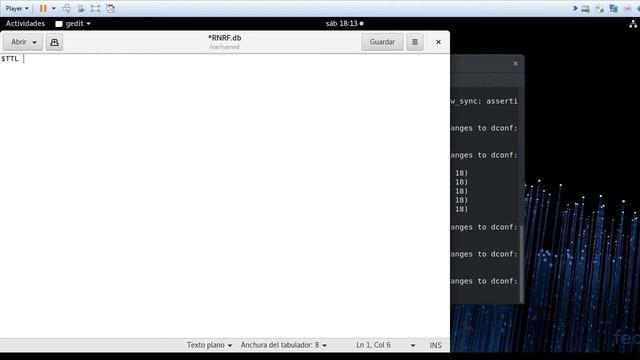Expand the power options arrow next to pause
The height and width of the screenshot is (360, 640).
[53, 8]
